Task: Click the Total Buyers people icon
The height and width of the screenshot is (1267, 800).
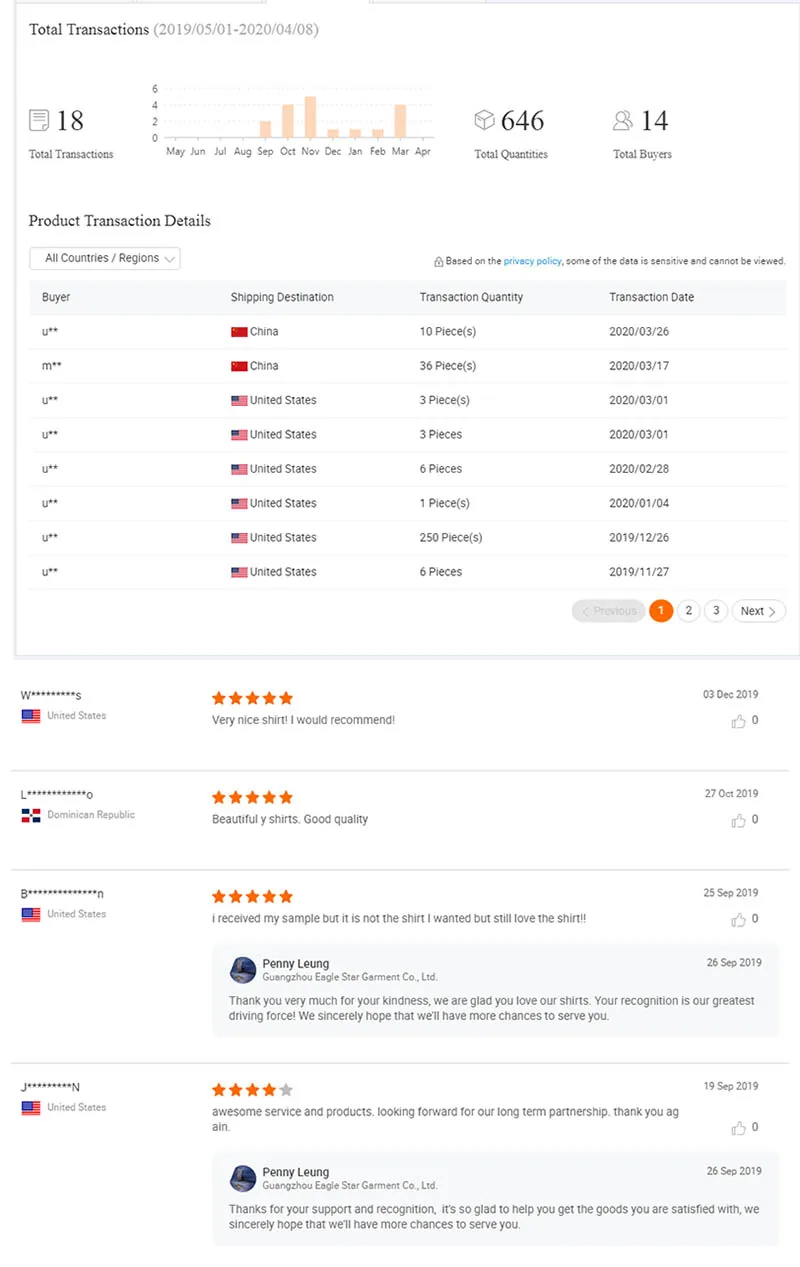Action: [623, 121]
